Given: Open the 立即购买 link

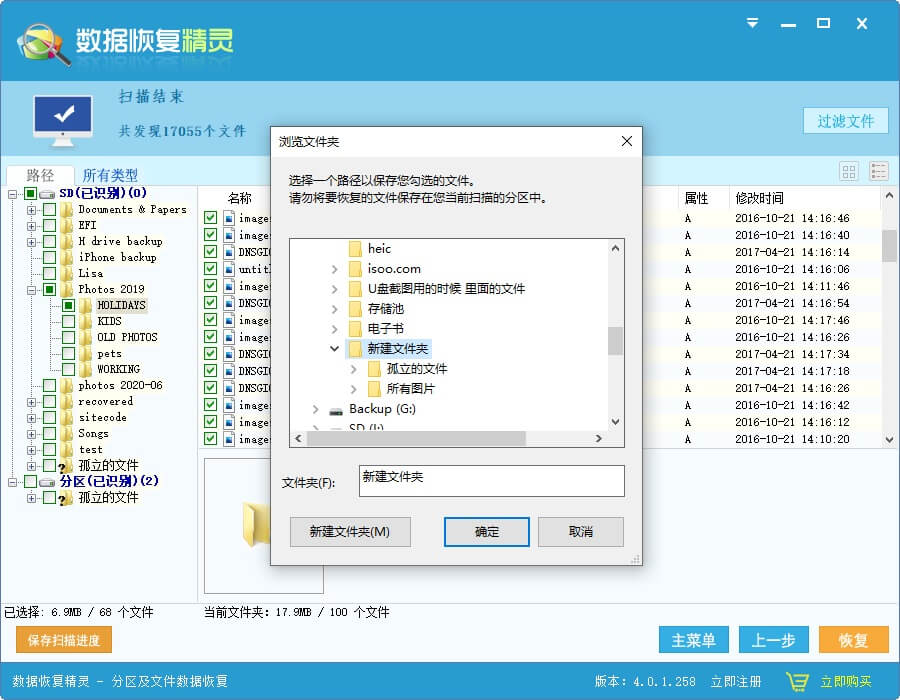Looking at the screenshot, I should (x=846, y=682).
